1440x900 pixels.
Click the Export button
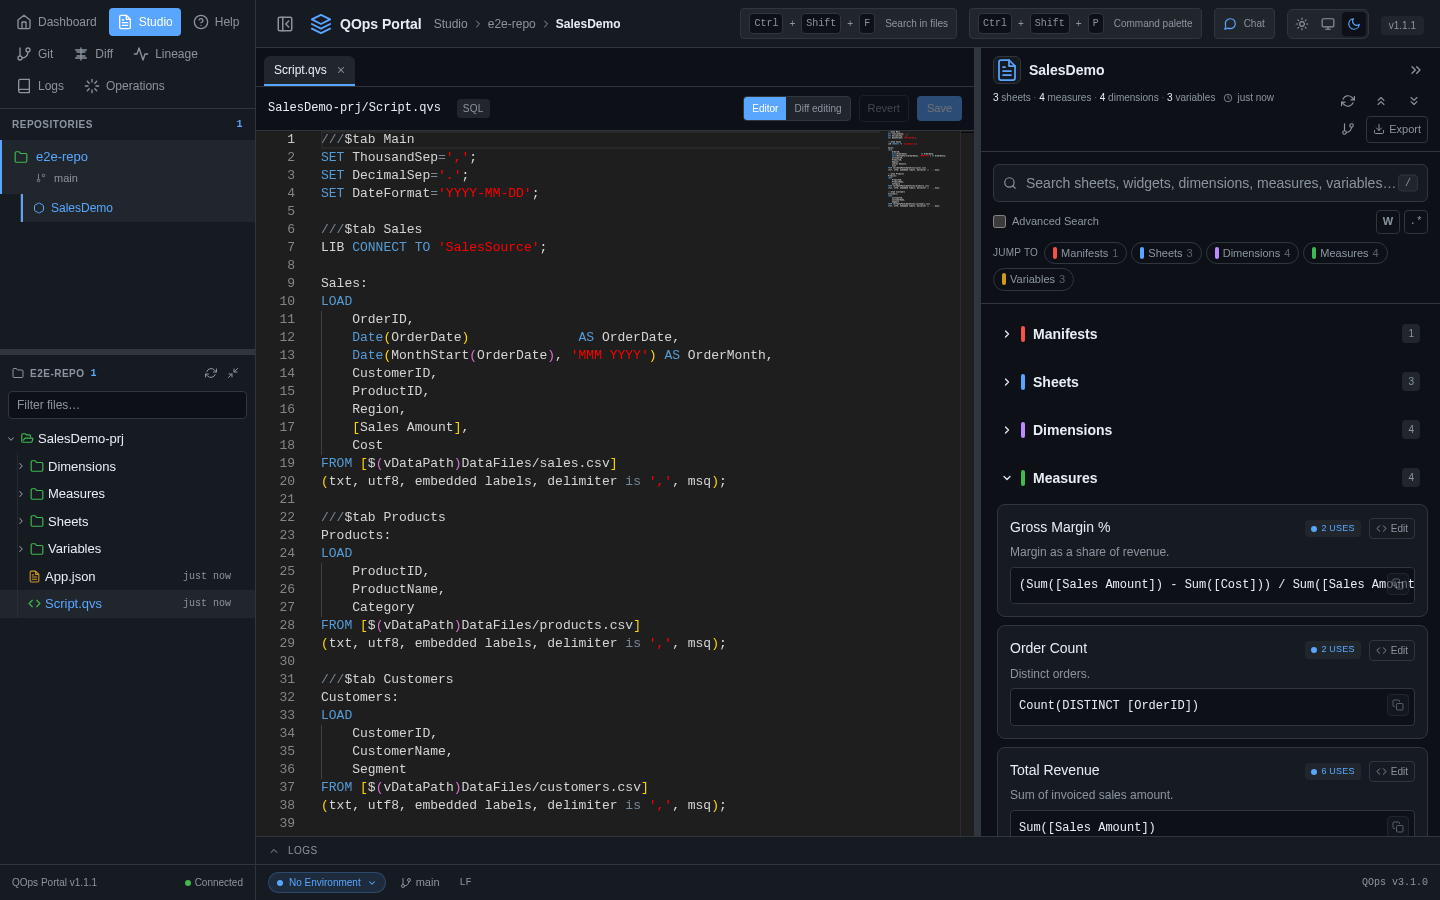coord(1397,129)
